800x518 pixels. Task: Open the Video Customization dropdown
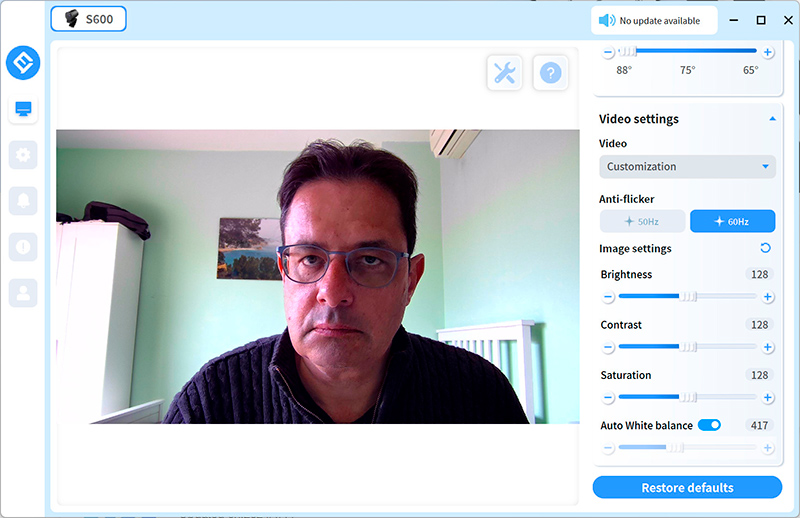coord(687,167)
